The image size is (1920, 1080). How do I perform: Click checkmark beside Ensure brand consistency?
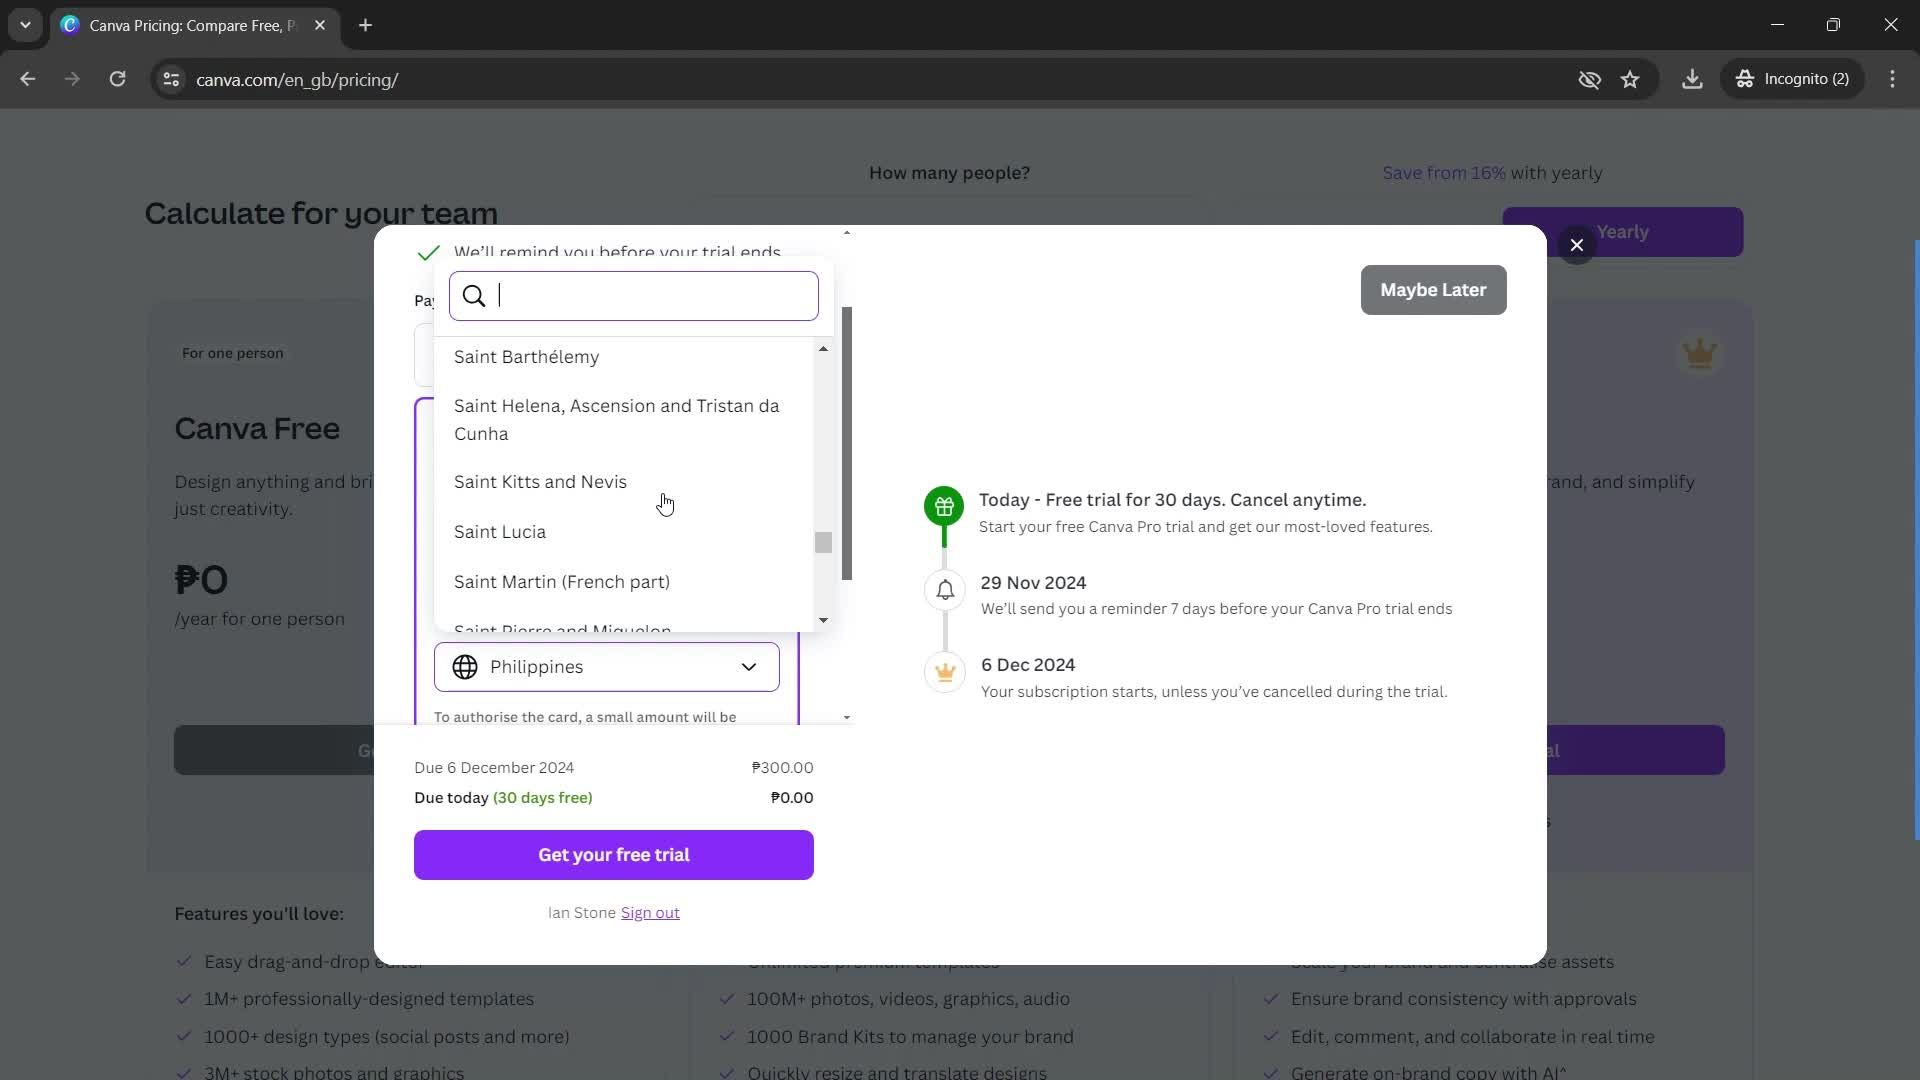pyautogui.click(x=1270, y=999)
